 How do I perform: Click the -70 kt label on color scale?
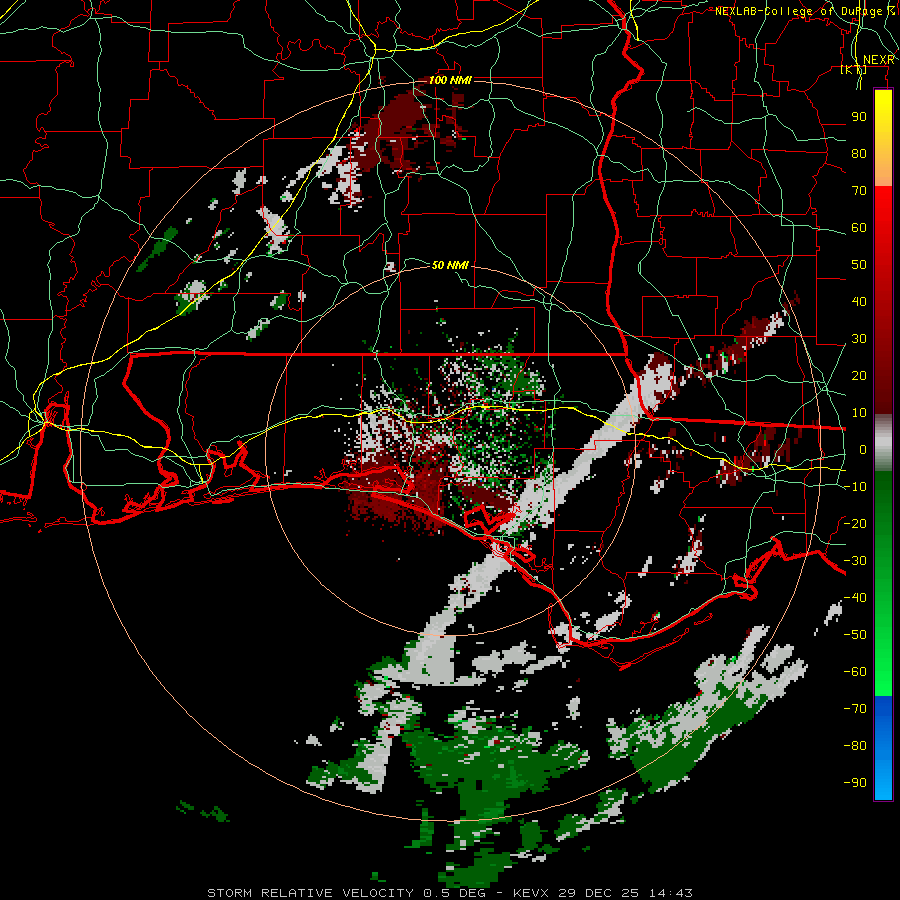pyautogui.click(x=855, y=709)
